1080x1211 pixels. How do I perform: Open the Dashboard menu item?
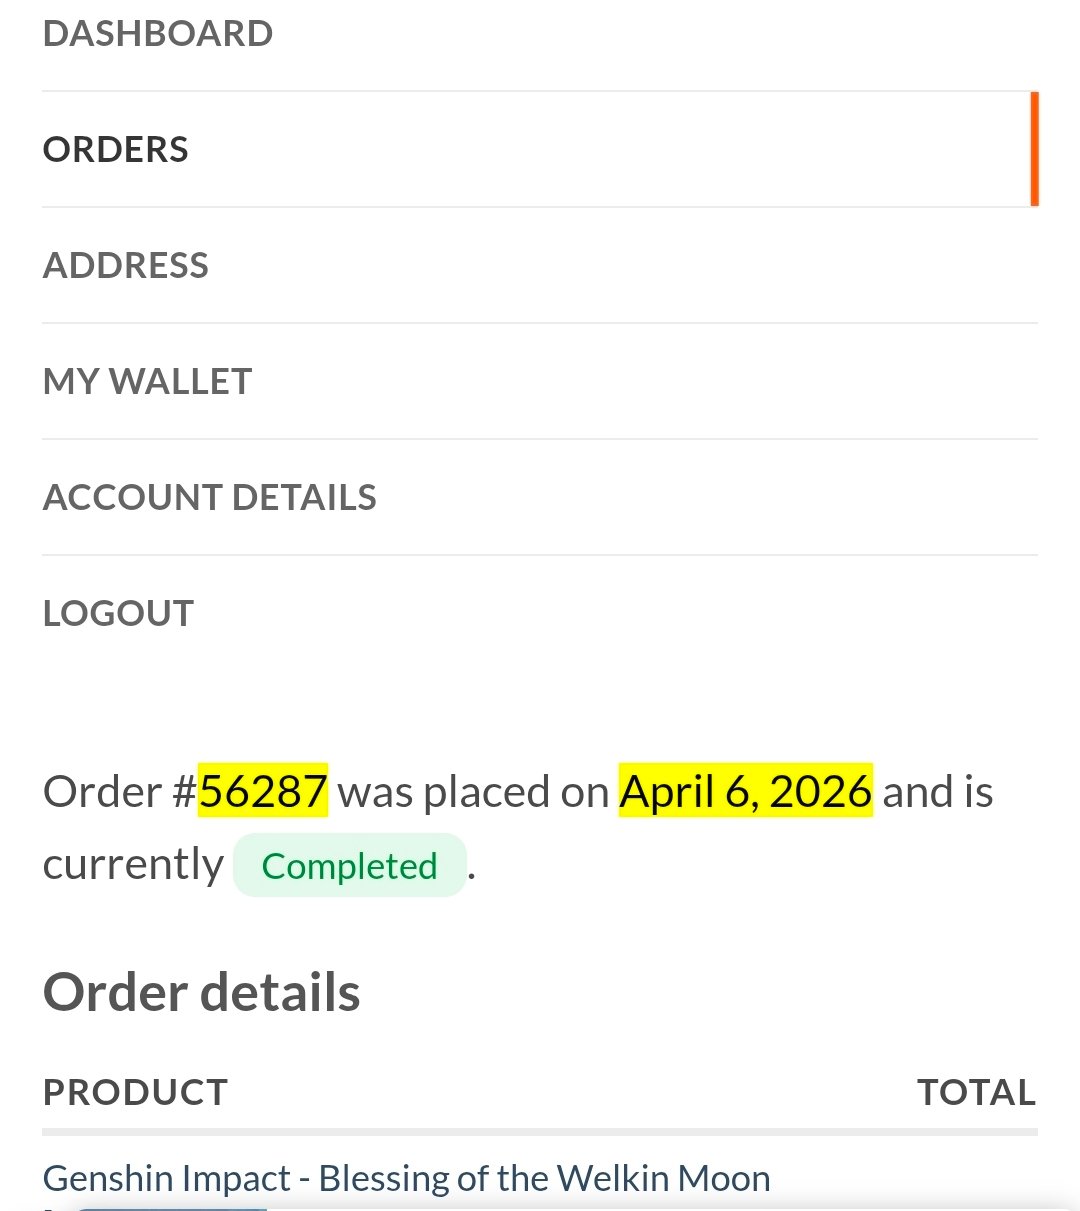click(158, 34)
